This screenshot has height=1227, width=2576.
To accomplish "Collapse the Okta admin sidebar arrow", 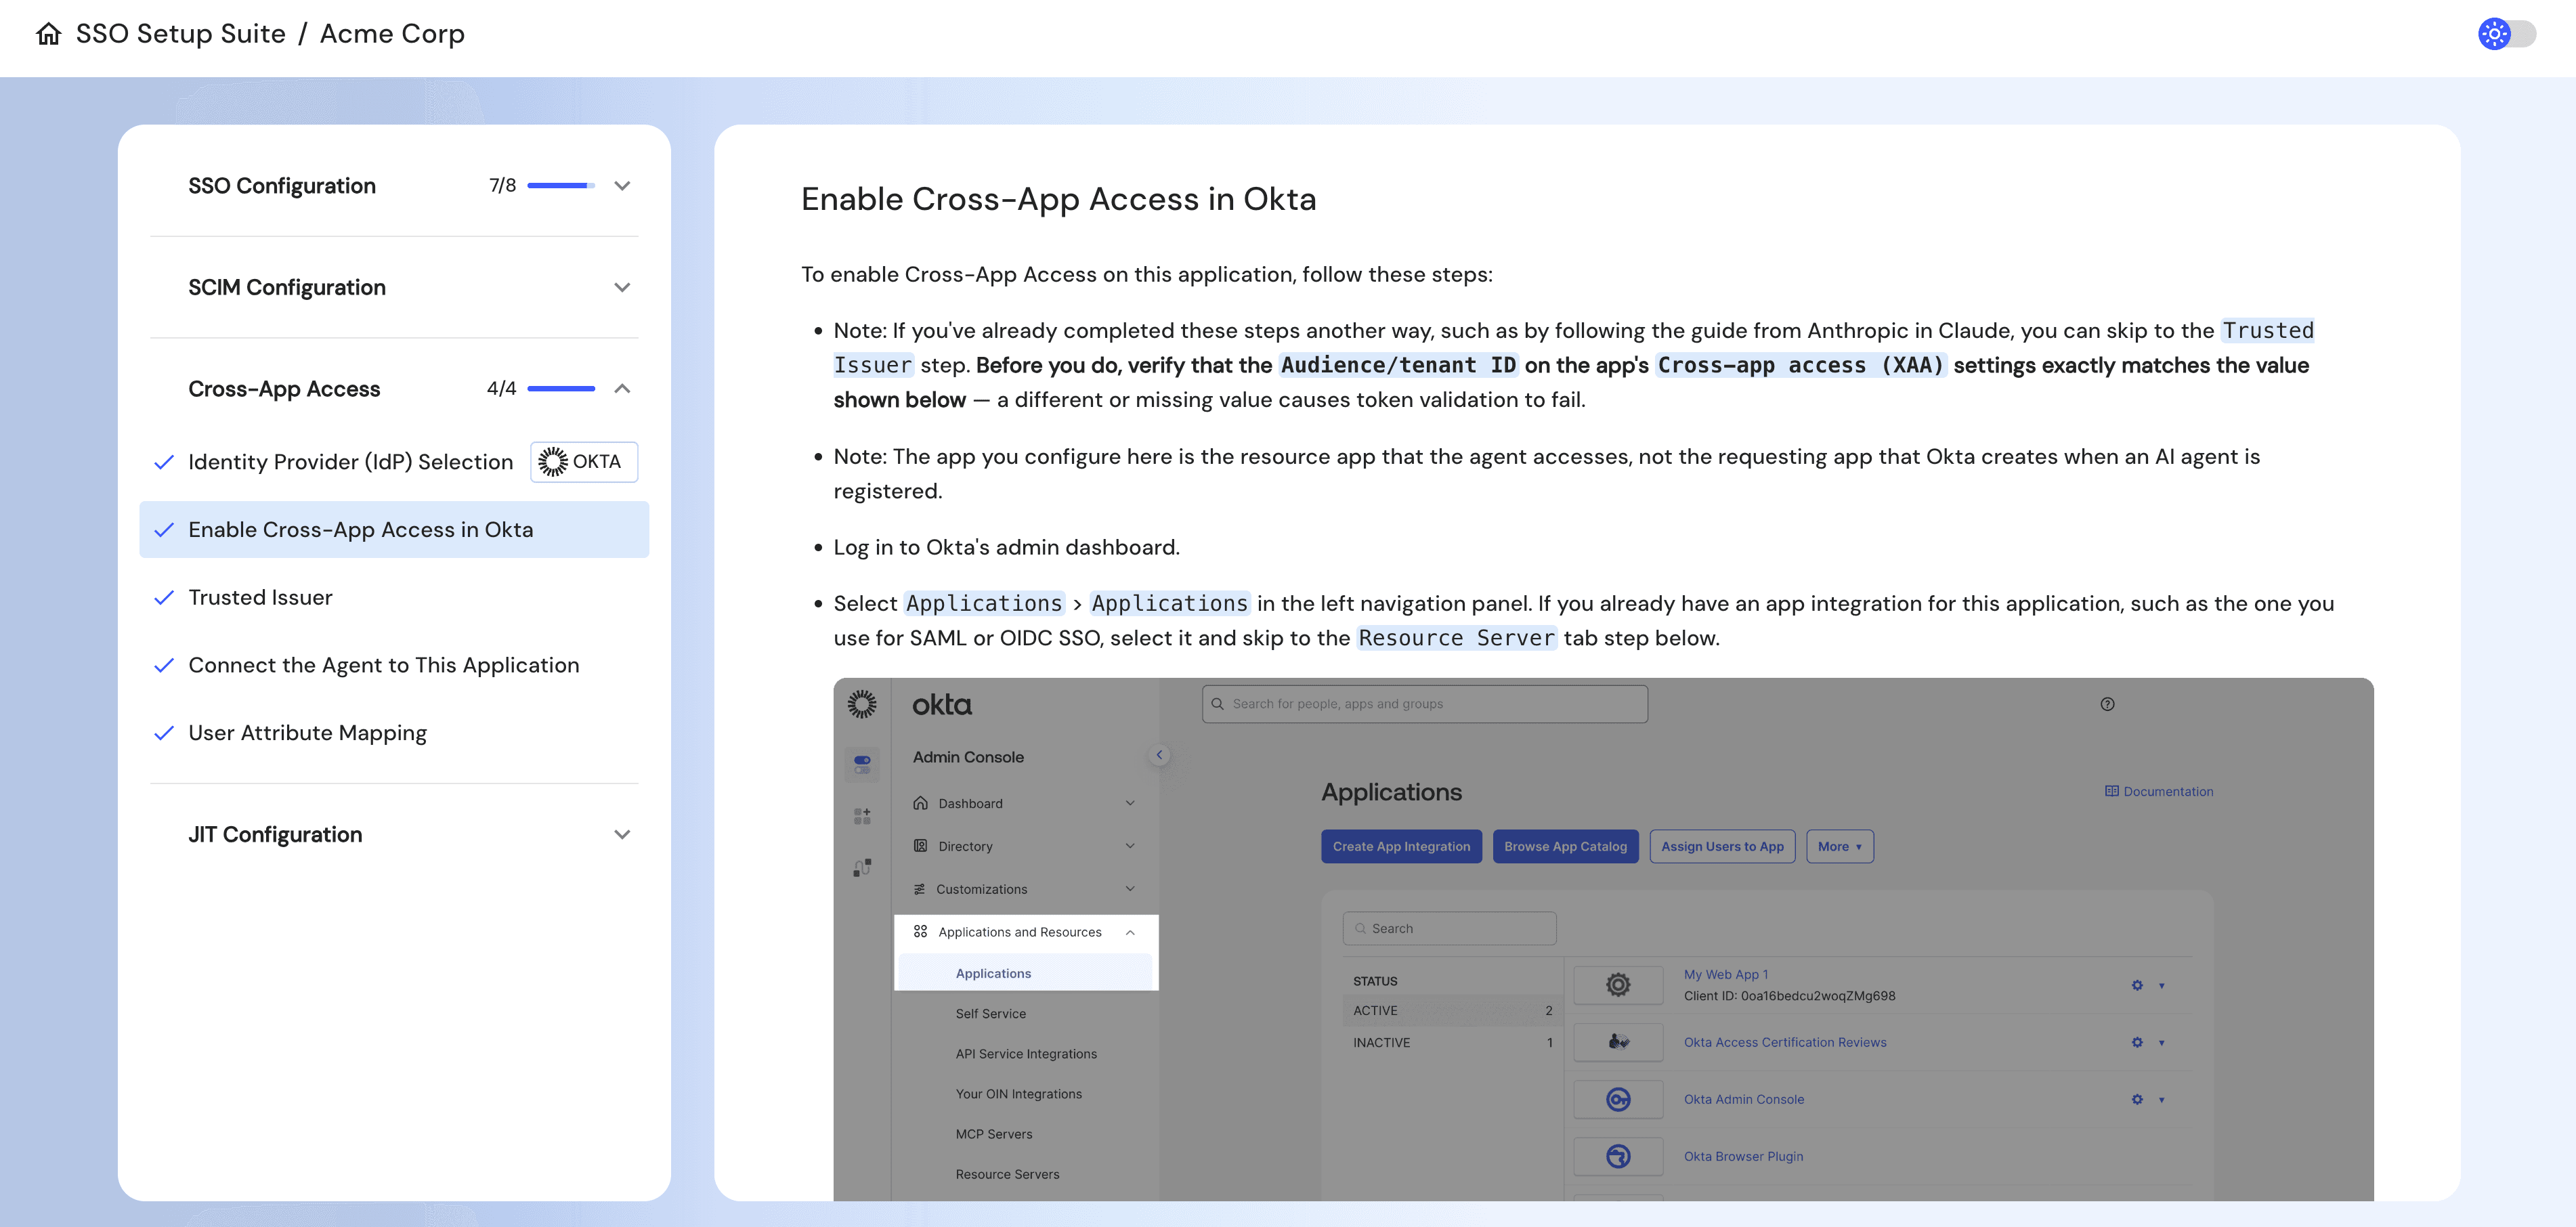I will (x=1159, y=755).
